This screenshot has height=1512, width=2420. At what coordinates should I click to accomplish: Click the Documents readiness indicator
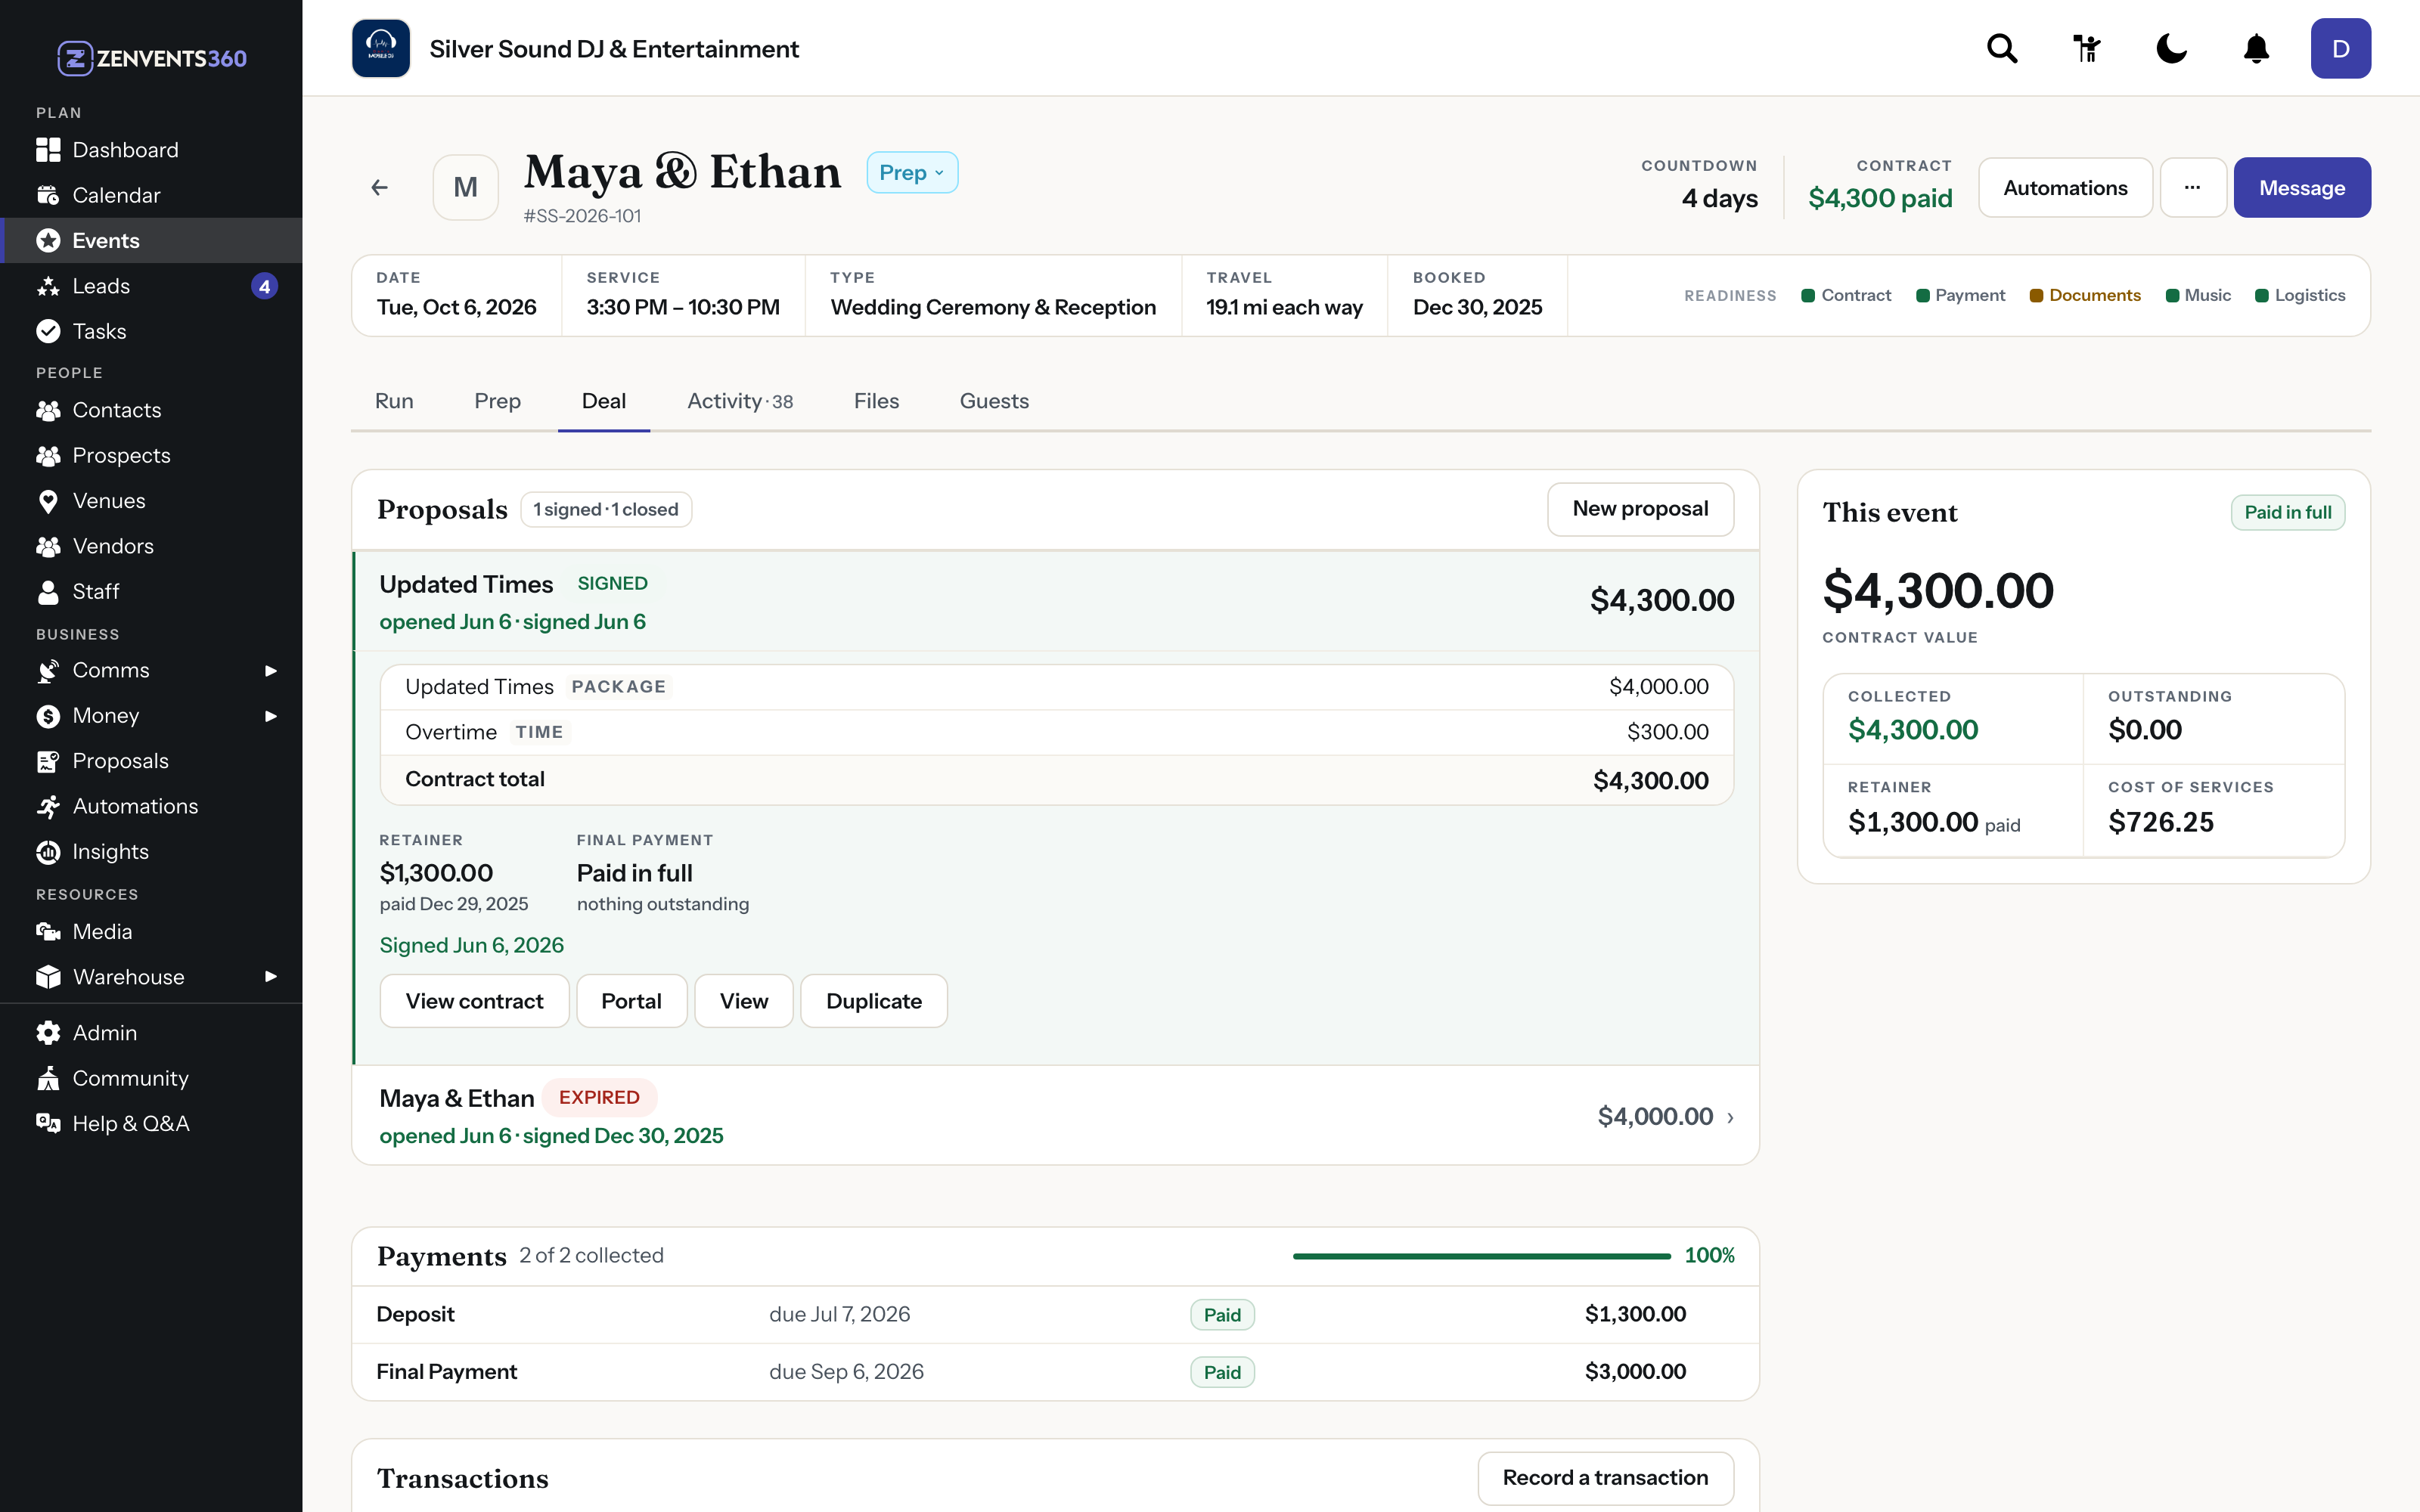point(2085,295)
